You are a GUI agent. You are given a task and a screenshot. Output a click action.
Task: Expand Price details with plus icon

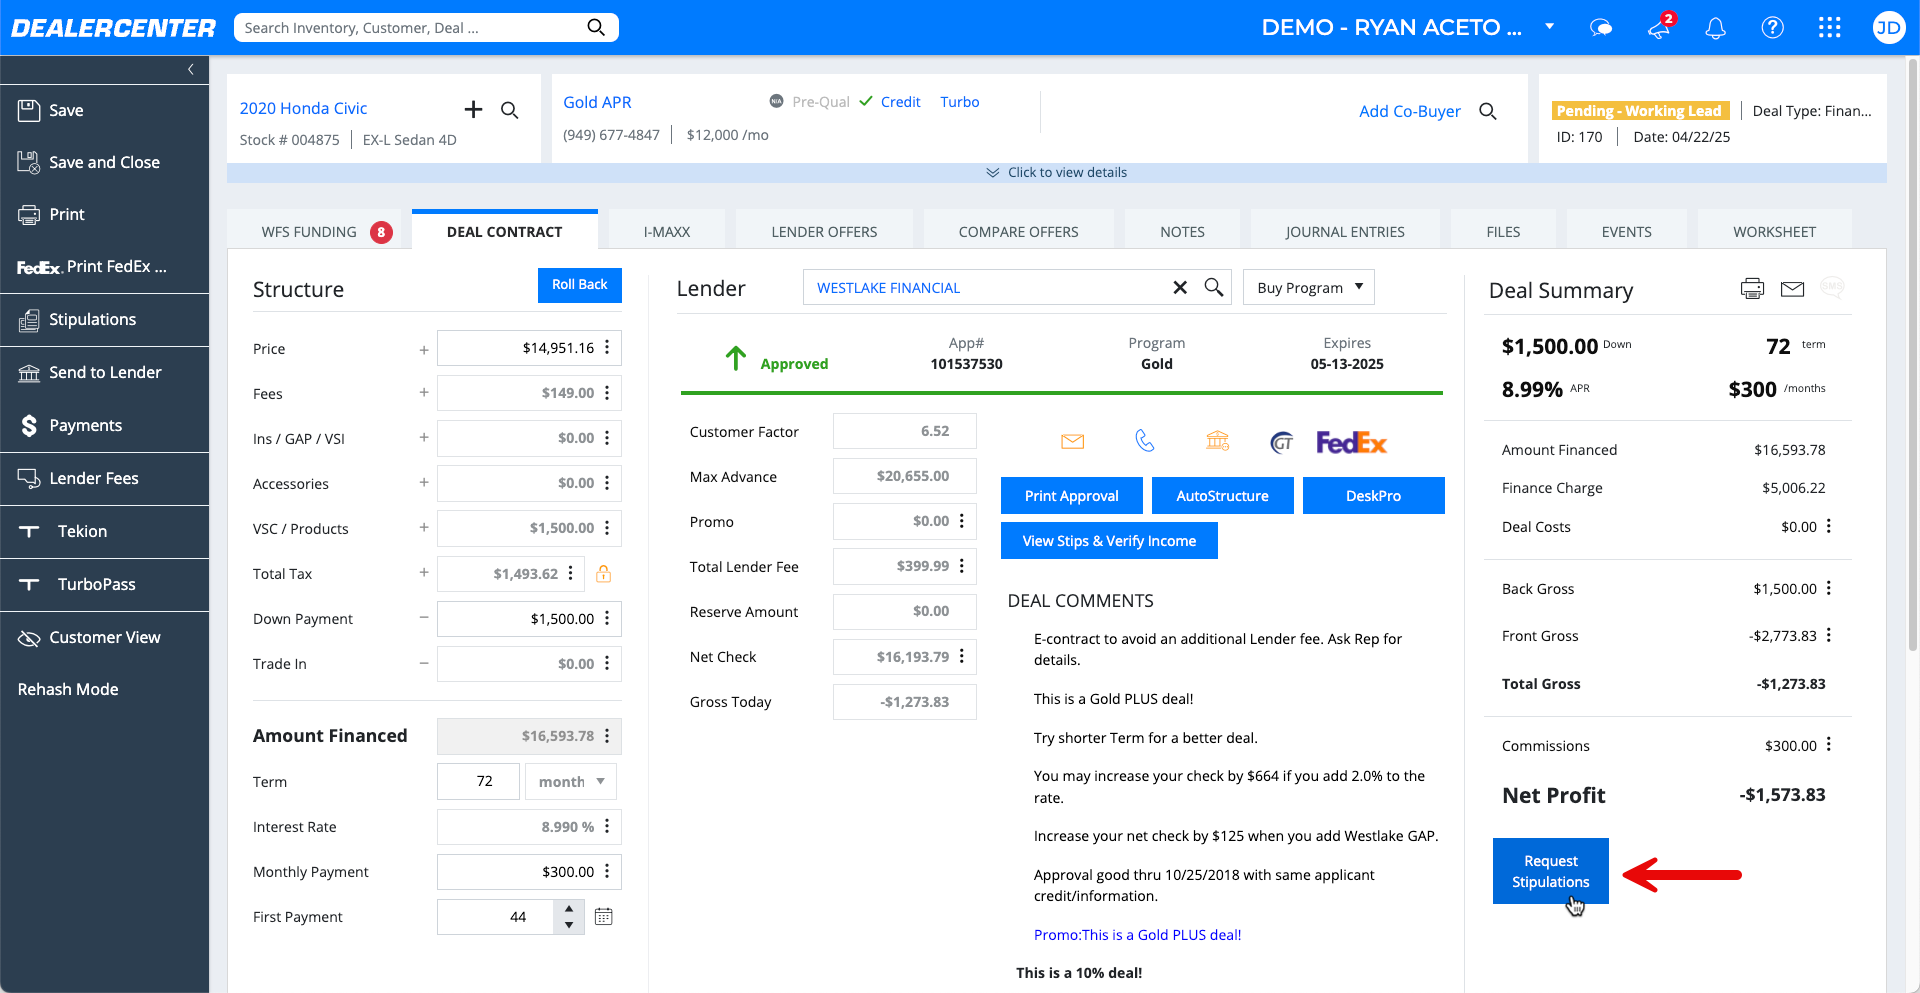pos(424,349)
